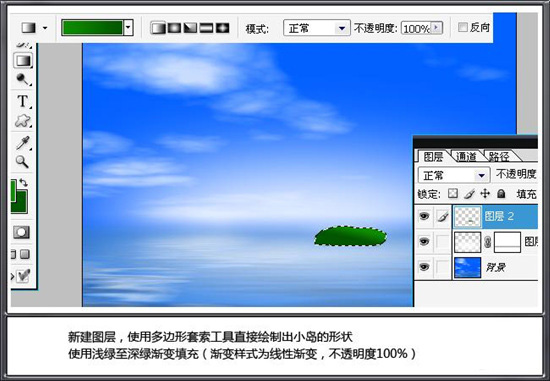Viewport: 550px width, 381px height.
Task: Select the Gradient tool in the toolbox
Action: [x=23, y=60]
